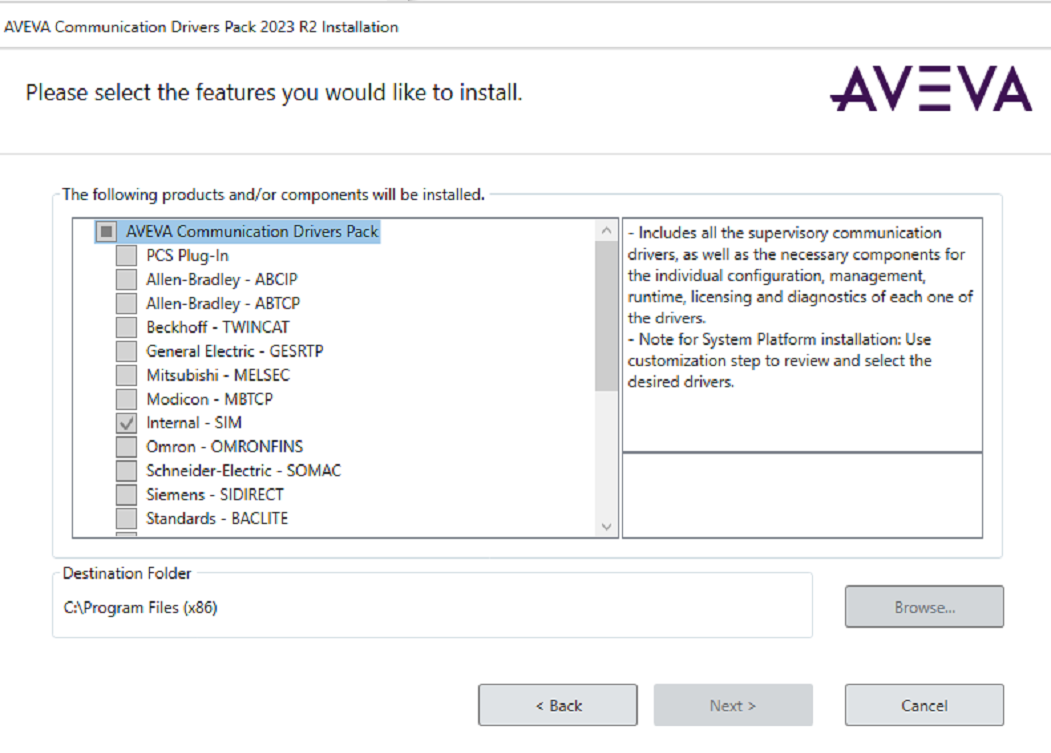Click the C:\Program Files (x86) destination path
1051x753 pixels.
(140, 607)
